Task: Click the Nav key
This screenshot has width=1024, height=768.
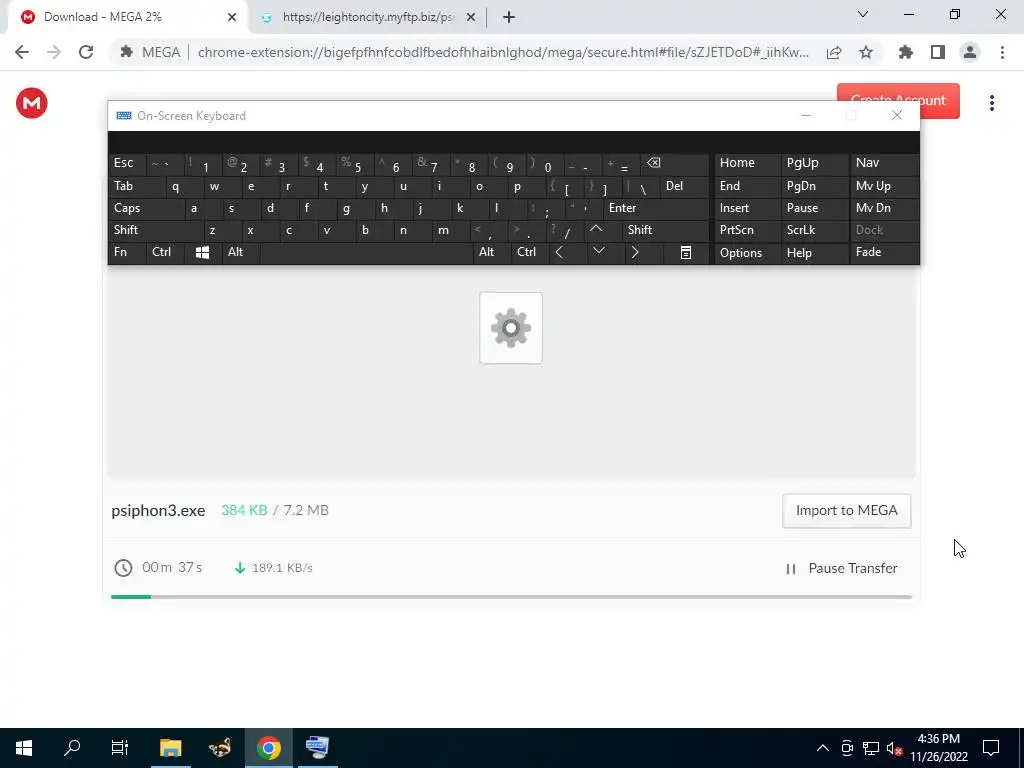Action: (884, 164)
